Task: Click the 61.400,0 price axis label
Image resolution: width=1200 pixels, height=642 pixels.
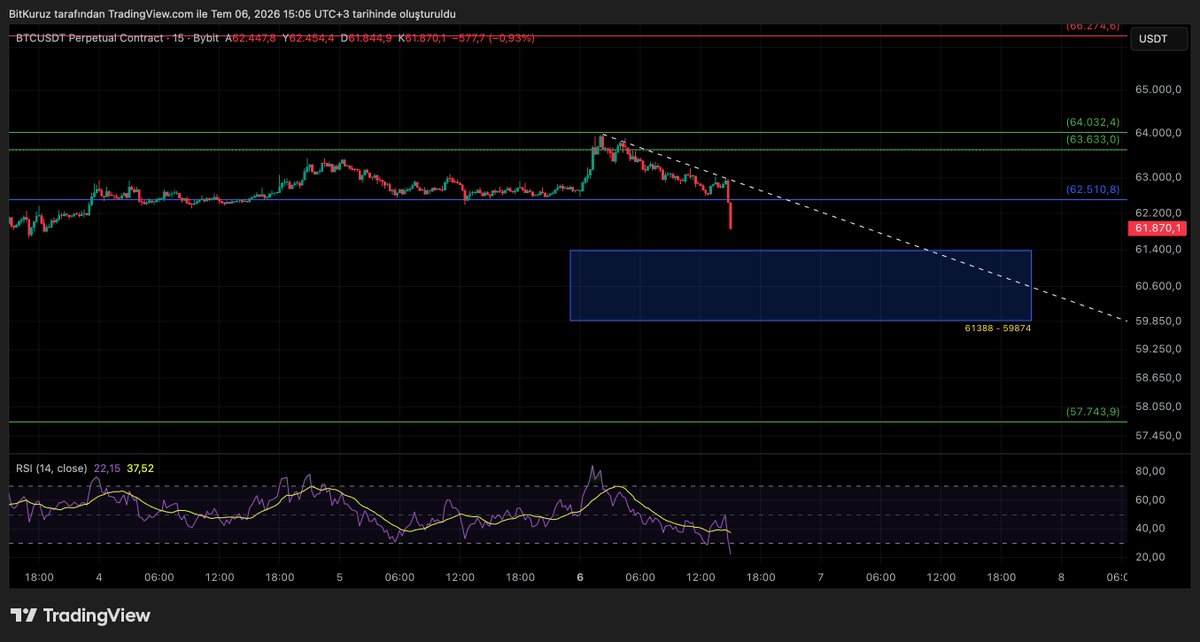Action: (1158, 249)
